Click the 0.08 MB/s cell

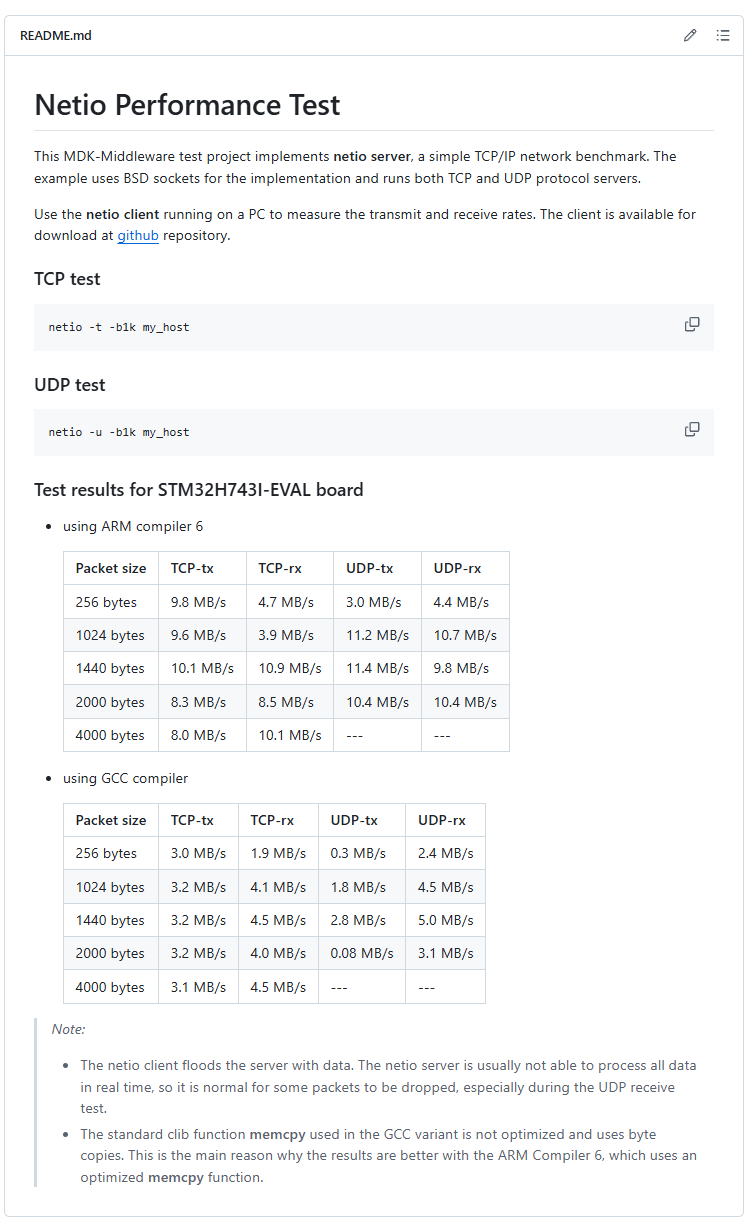click(x=362, y=953)
